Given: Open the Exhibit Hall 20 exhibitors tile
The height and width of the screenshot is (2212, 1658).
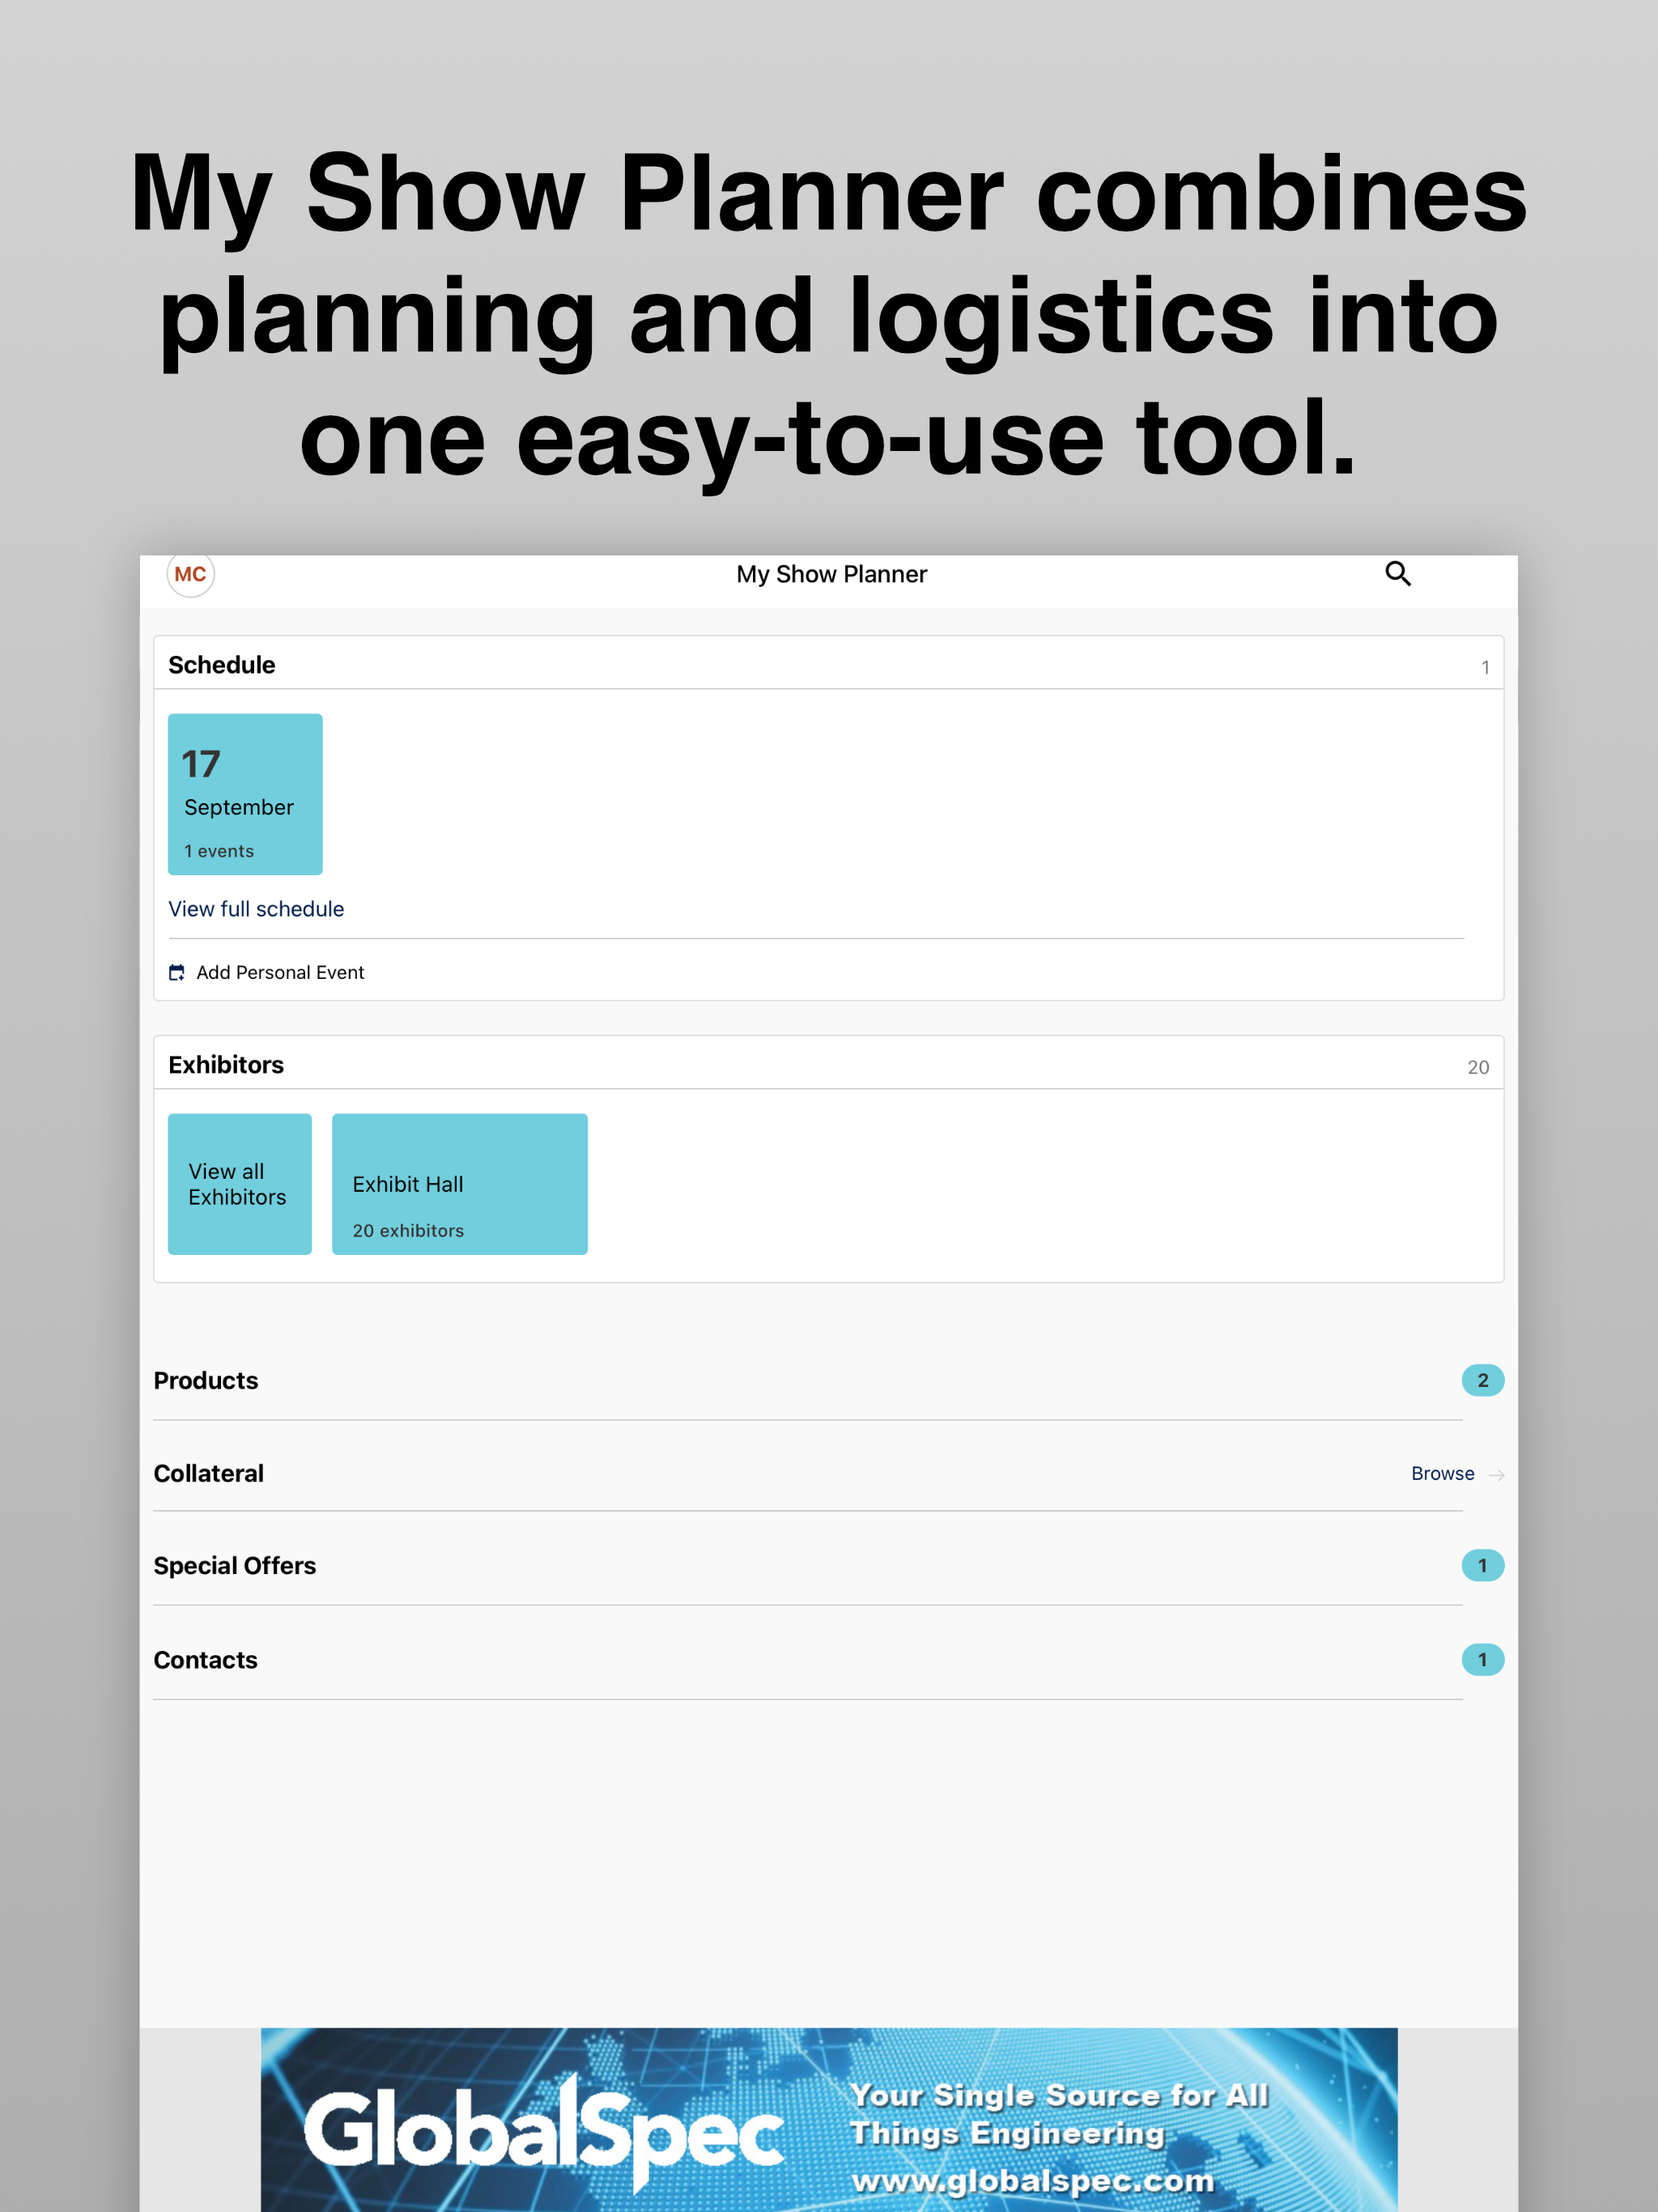Looking at the screenshot, I should 460,1184.
